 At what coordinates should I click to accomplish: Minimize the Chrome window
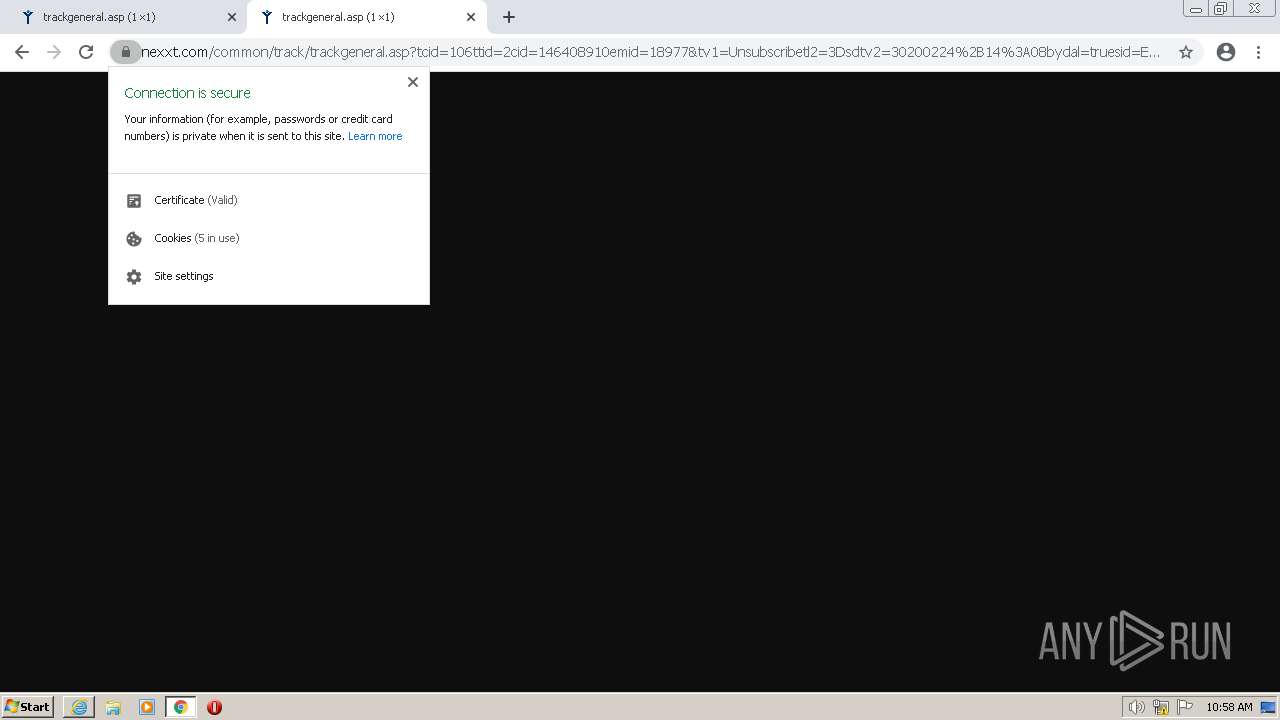point(1195,9)
